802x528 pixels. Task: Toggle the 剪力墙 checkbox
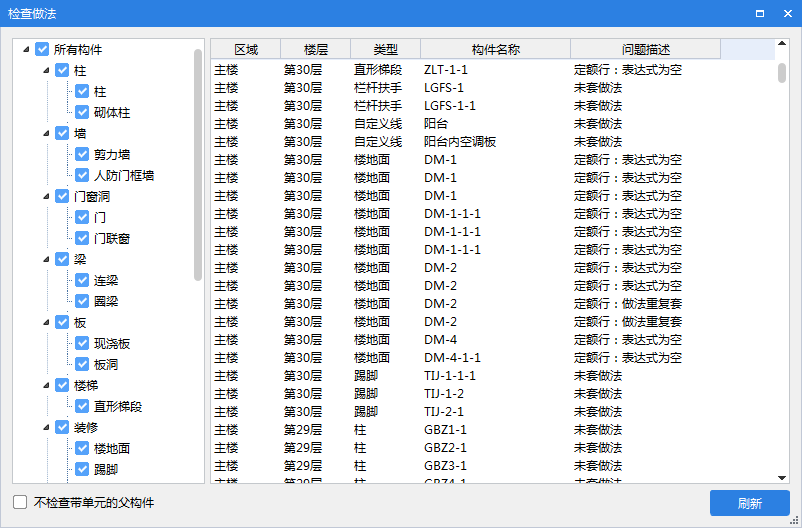point(82,154)
